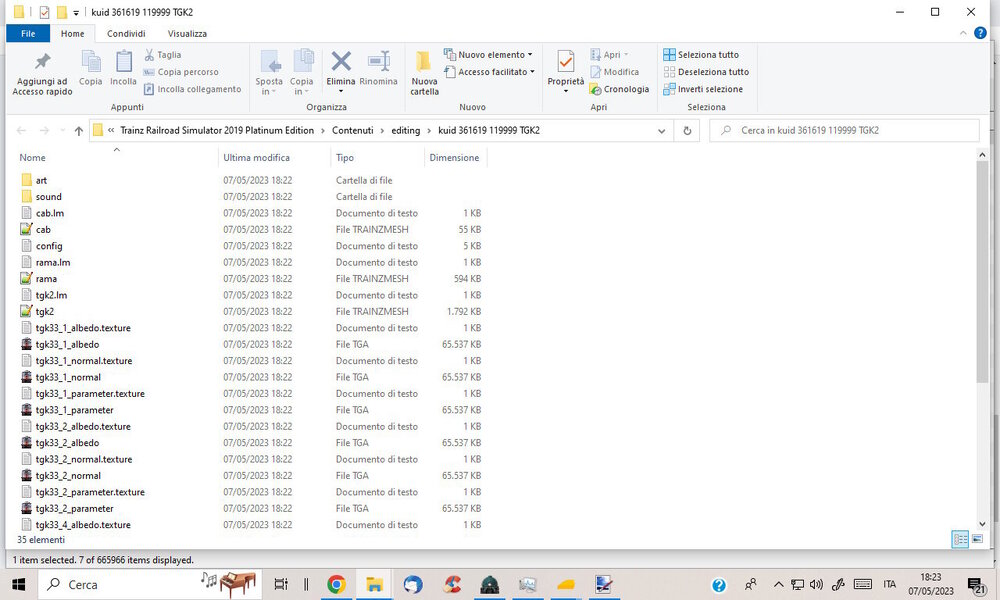Screen dimensions: 1000x600
Task: Open the blue Help question mark icon
Action: point(980,33)
